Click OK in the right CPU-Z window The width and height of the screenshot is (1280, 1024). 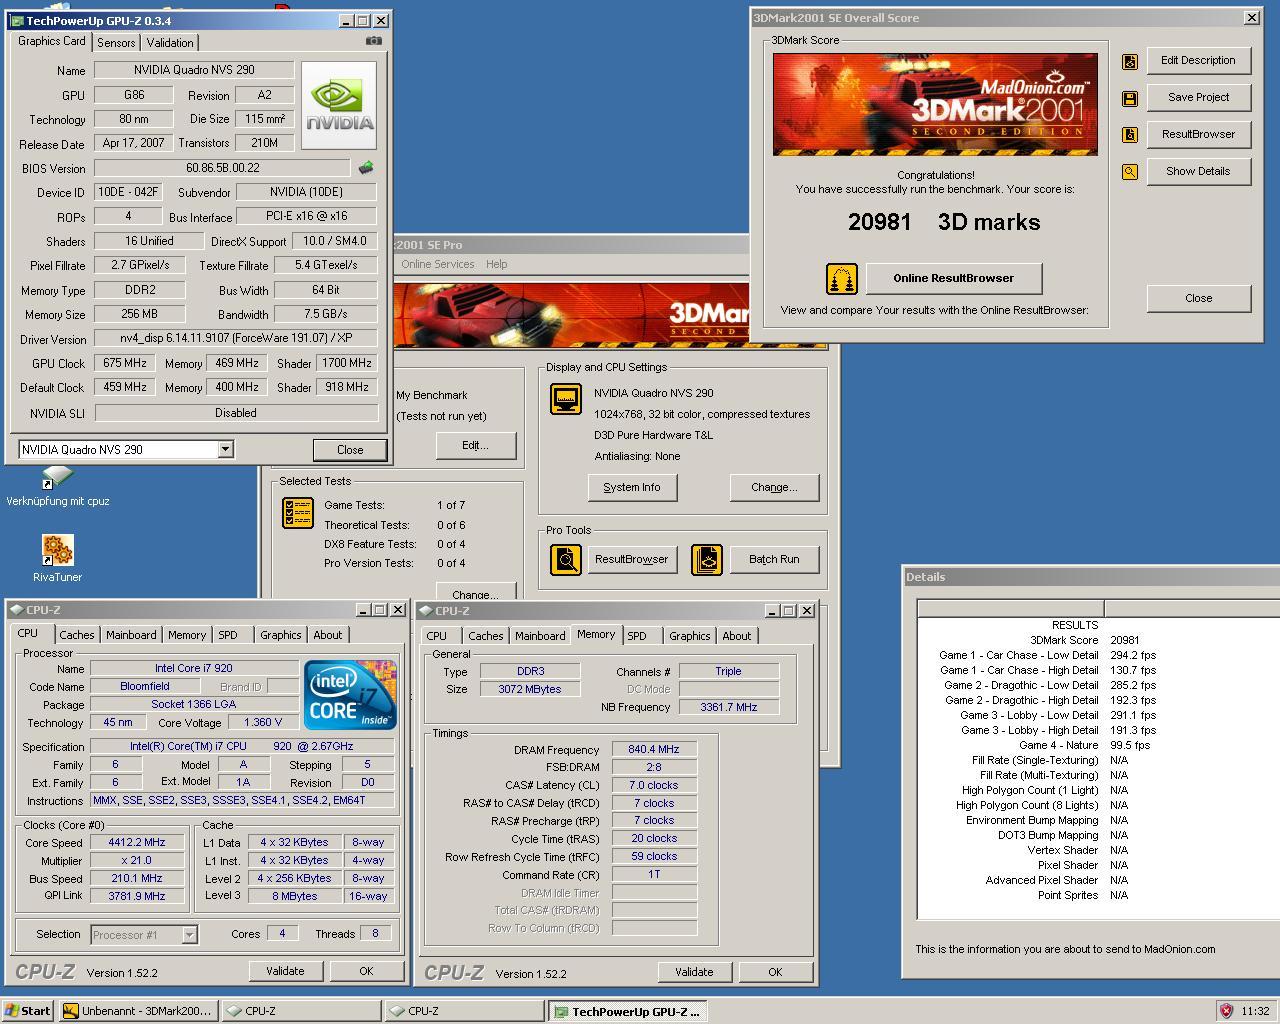[x=775, y=972]
